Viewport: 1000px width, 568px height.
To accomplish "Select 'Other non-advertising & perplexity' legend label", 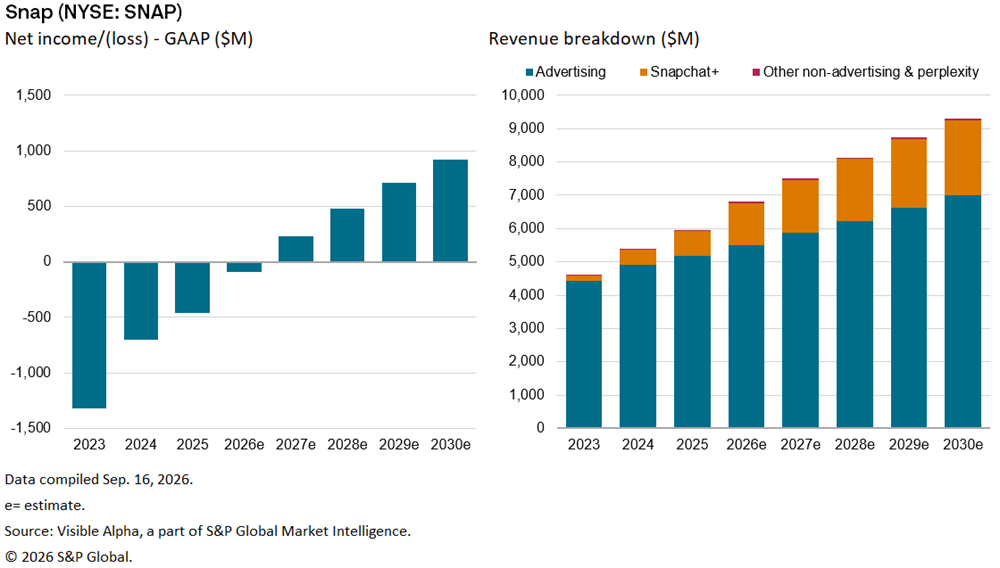I will (x=871, y=72).
